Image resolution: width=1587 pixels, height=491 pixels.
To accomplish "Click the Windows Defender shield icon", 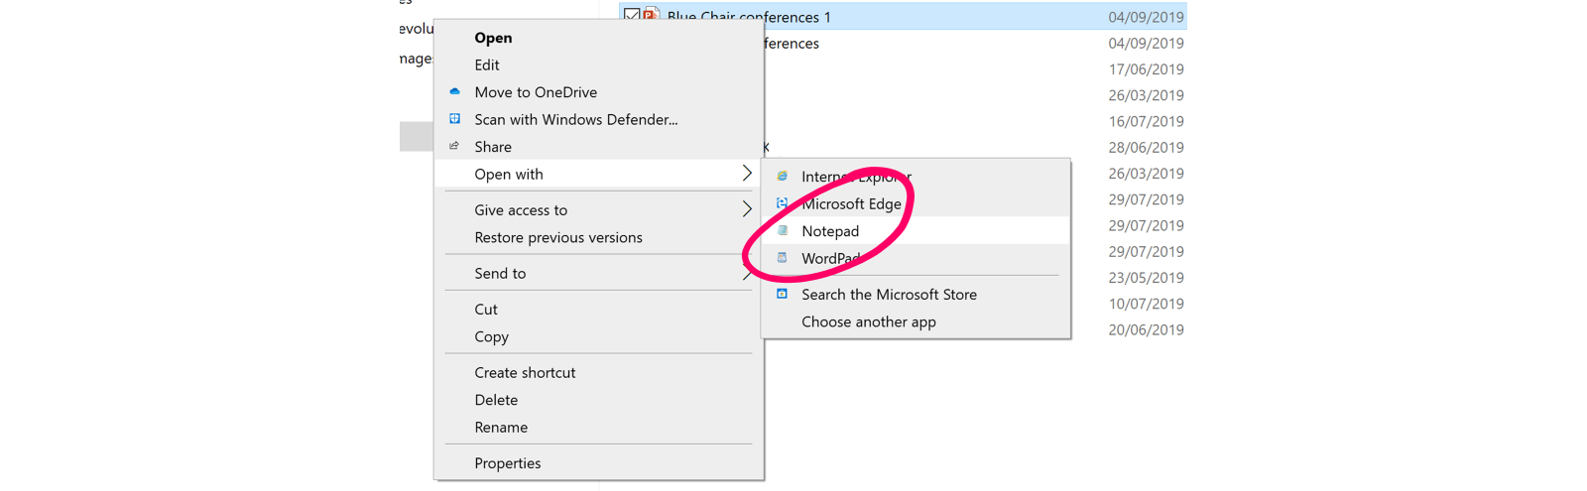I will [x=455, y=119].
